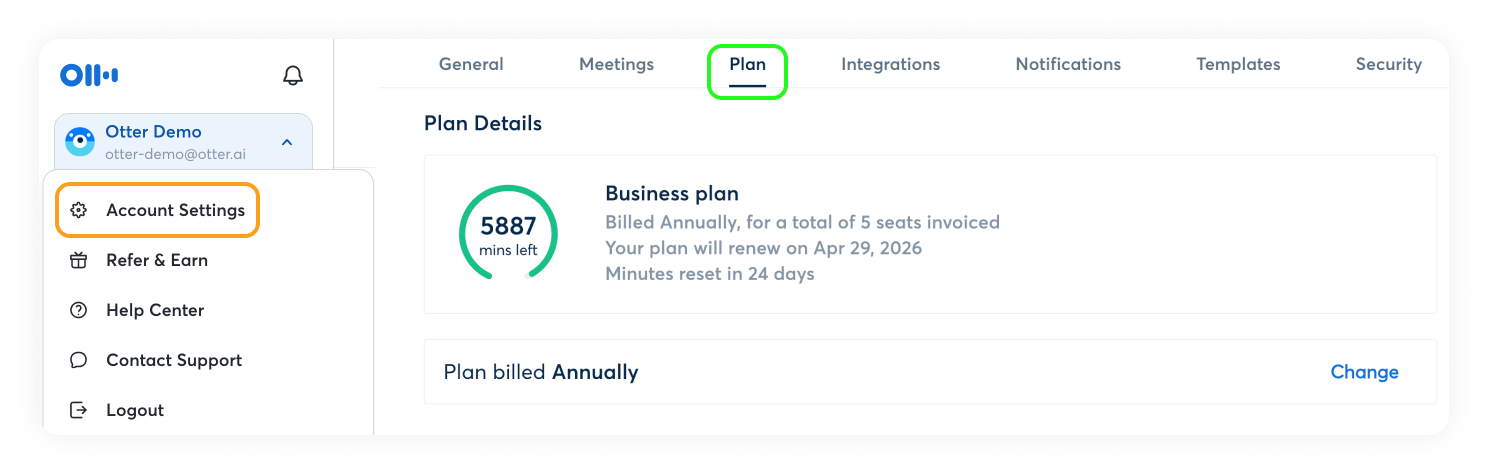This screenshot has height=474, width=1488.
Task: Click the Contact Support chat bubble icon
Action: pyautogui.click(x=79, y=360)
